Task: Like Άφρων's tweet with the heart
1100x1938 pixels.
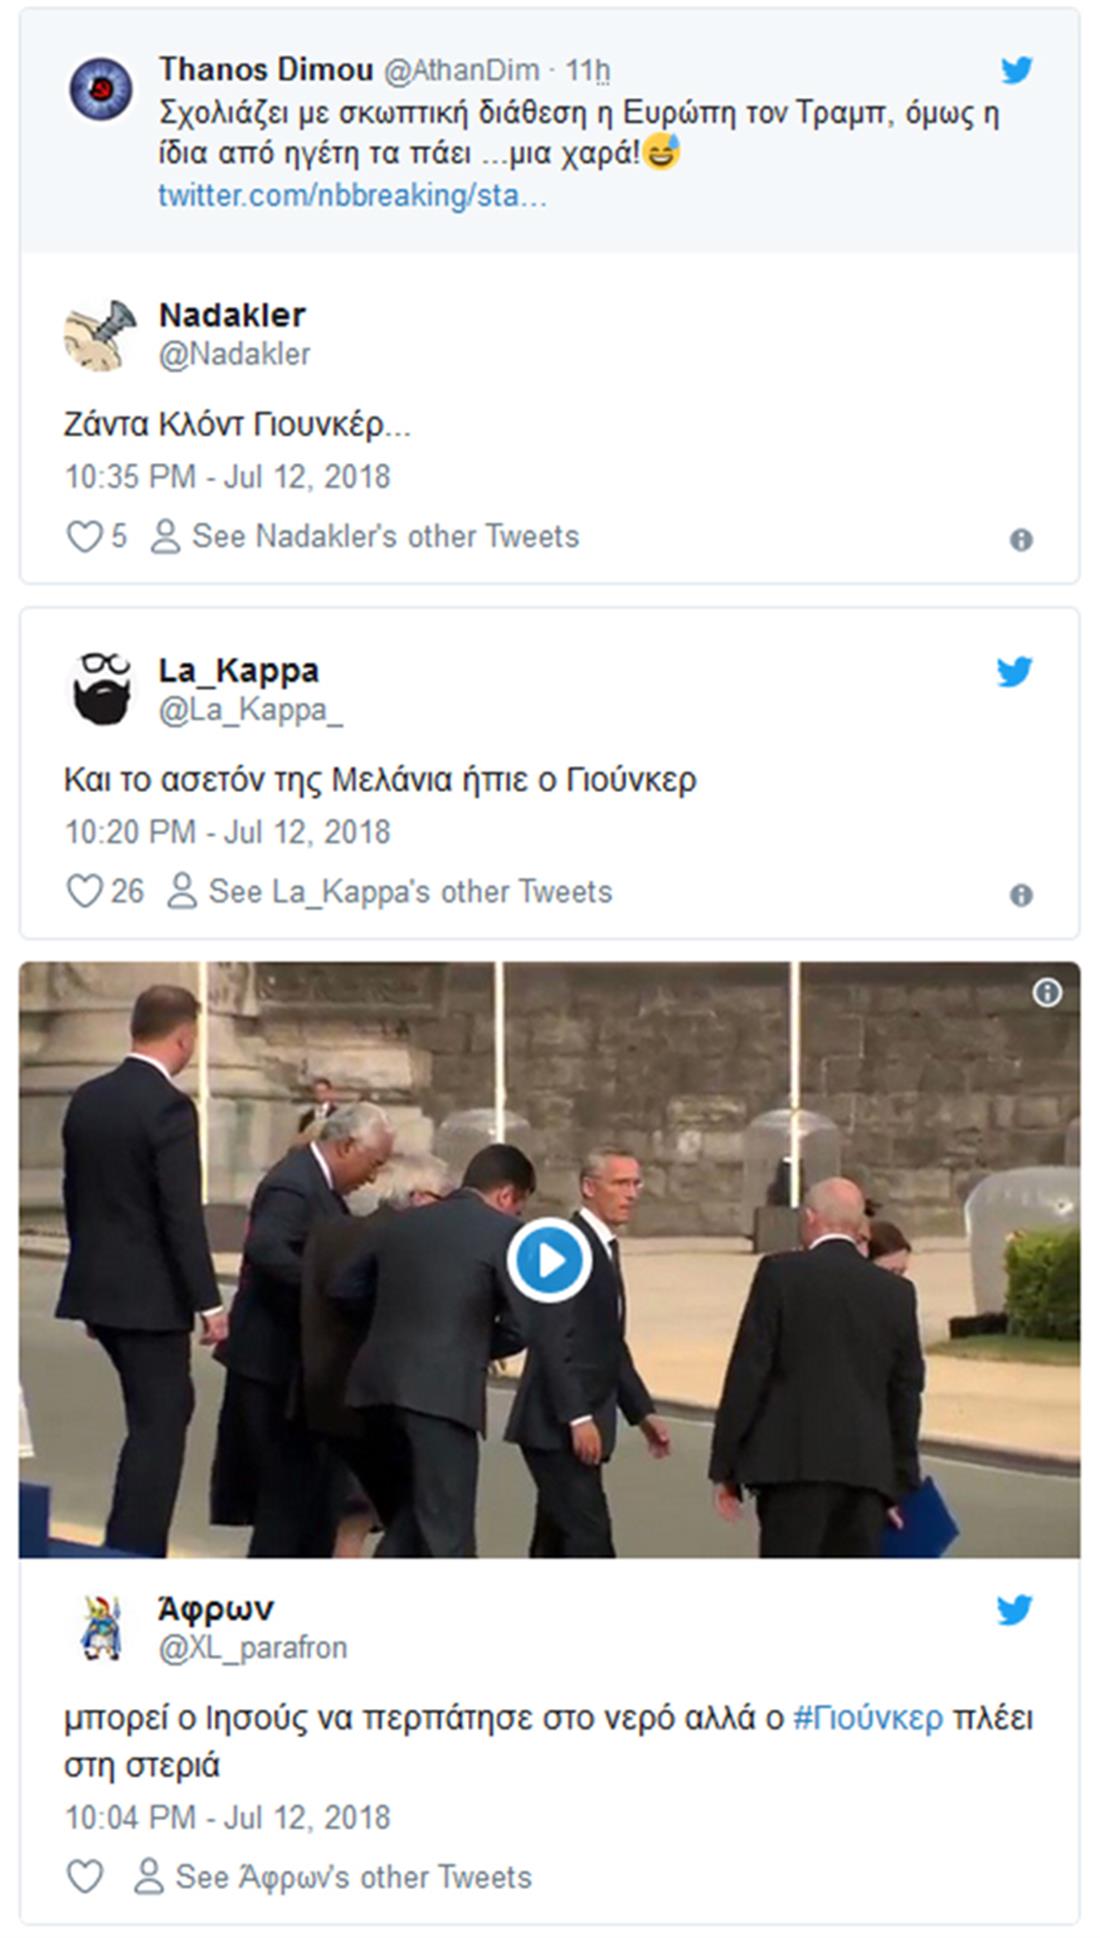Action: (84, 1877)
